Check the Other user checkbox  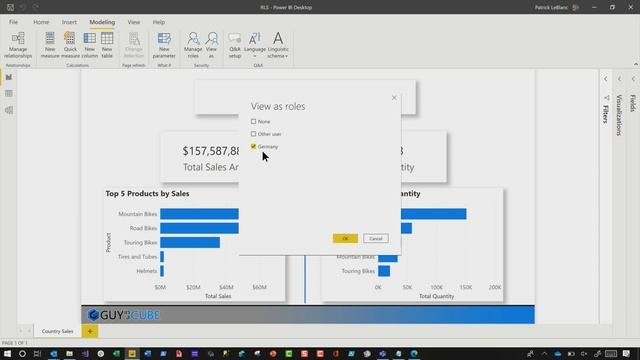click(x=253, y=134)
